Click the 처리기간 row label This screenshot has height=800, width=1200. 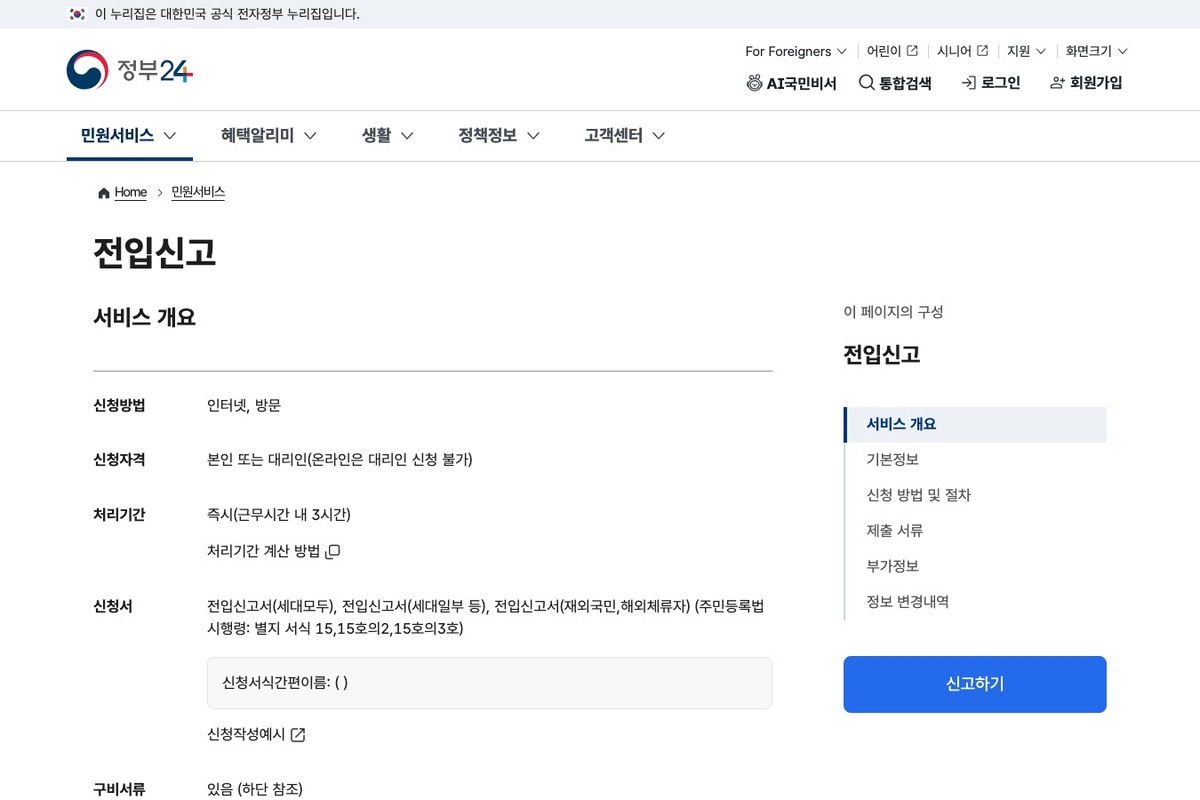point(119,515)
